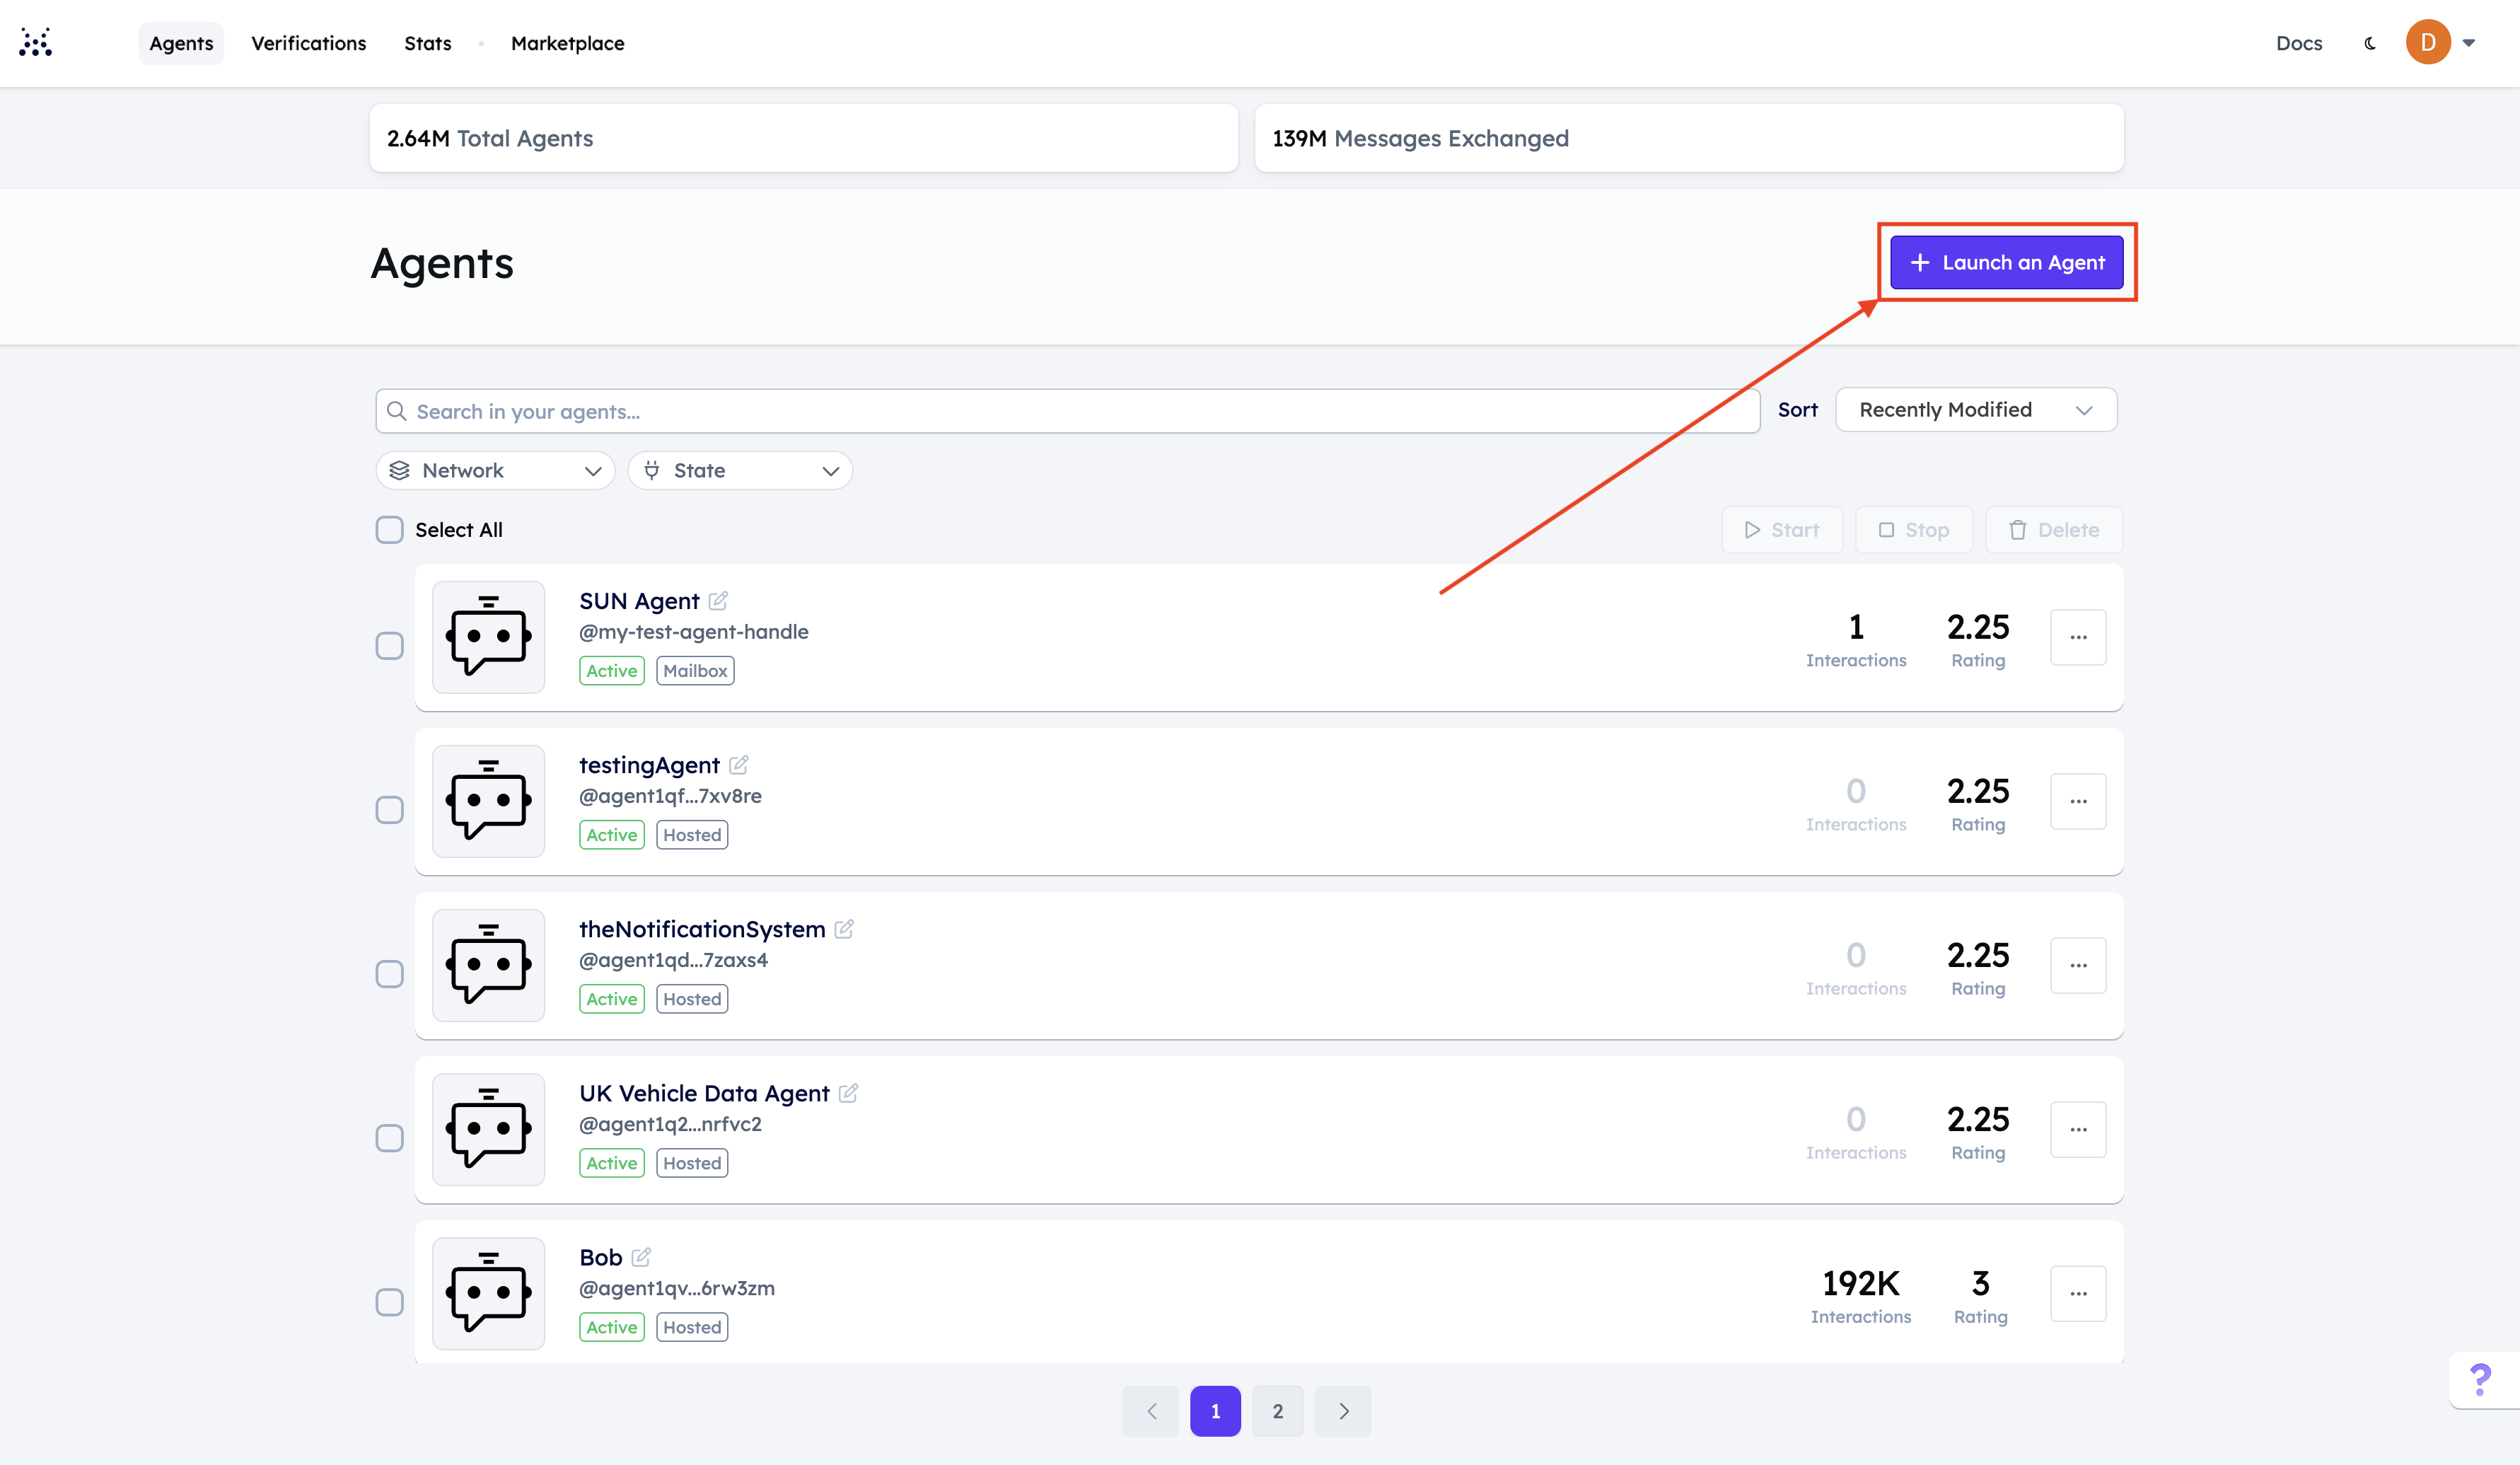Select checkbox beside UK Vehicle Data Agent
This screenshot has width=2520, height=1465.
click(x=389, y=1138)
